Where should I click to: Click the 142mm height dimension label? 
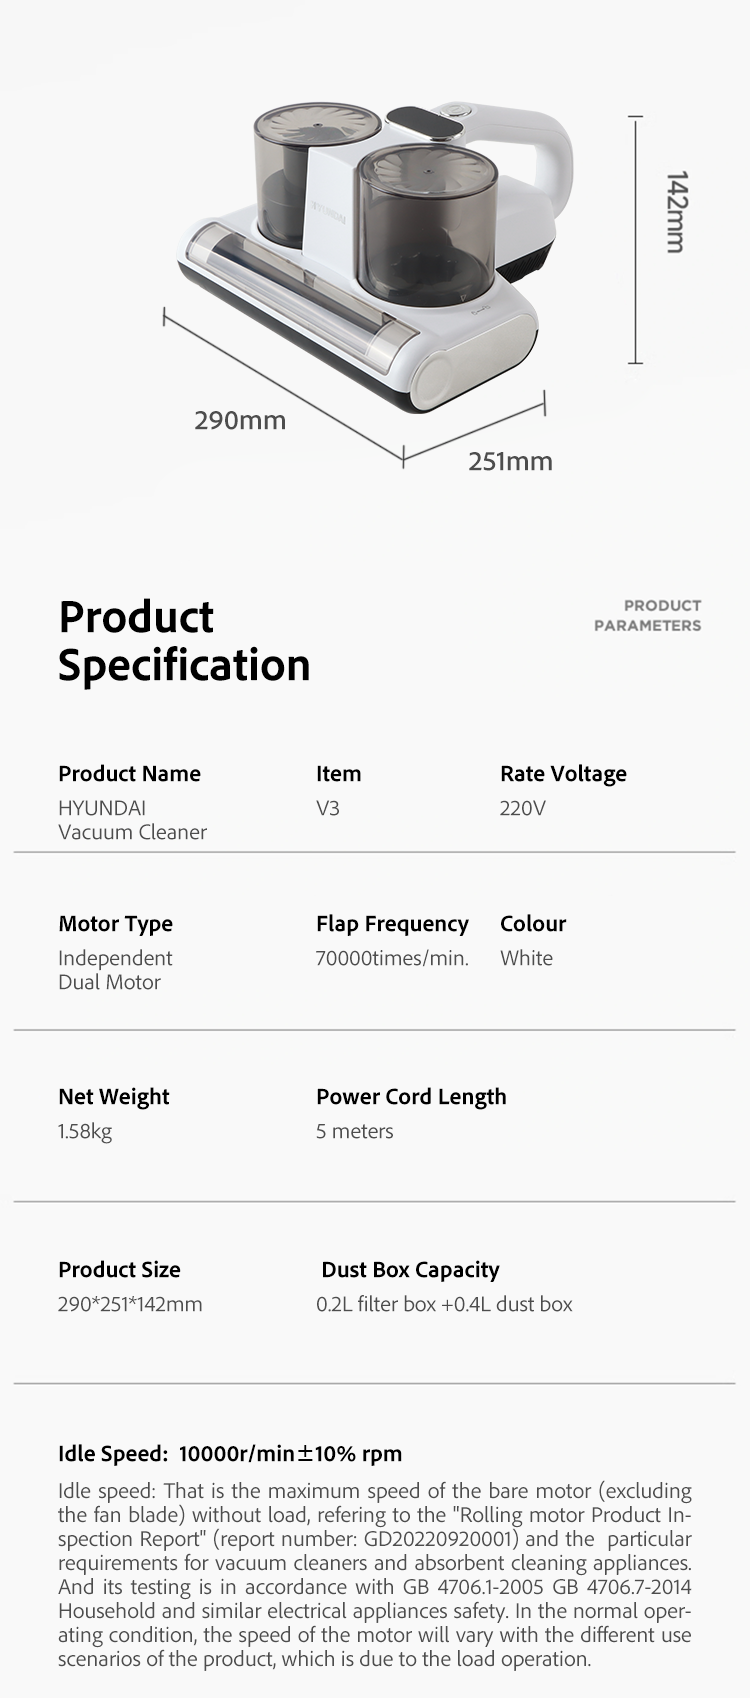click(677, 211)
